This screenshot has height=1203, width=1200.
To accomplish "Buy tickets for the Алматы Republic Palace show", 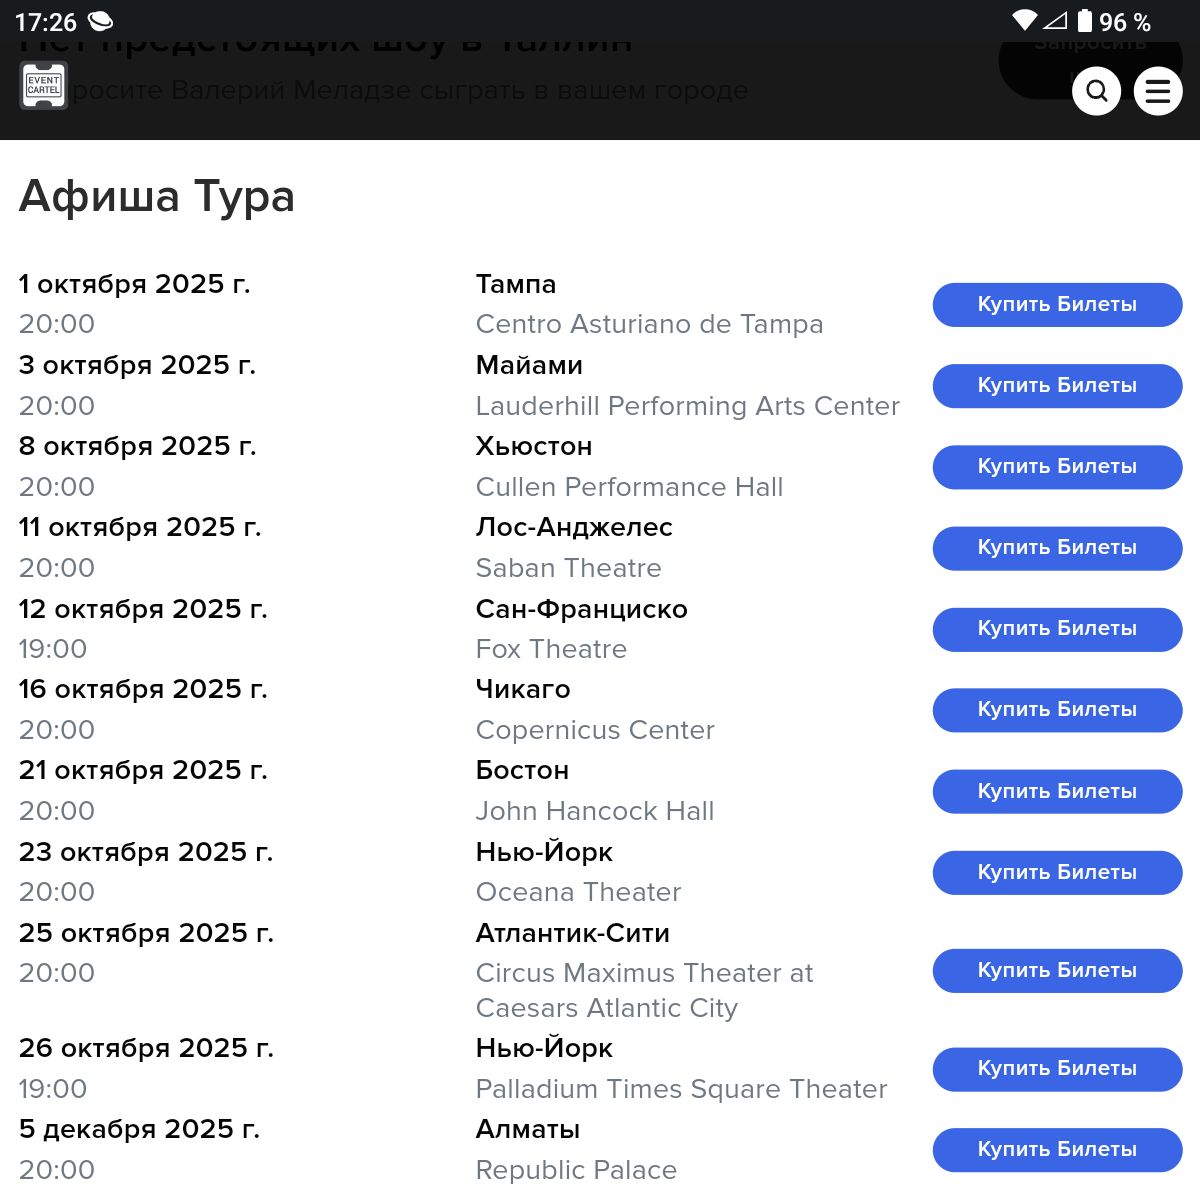I will (x=1057, y=1150).
